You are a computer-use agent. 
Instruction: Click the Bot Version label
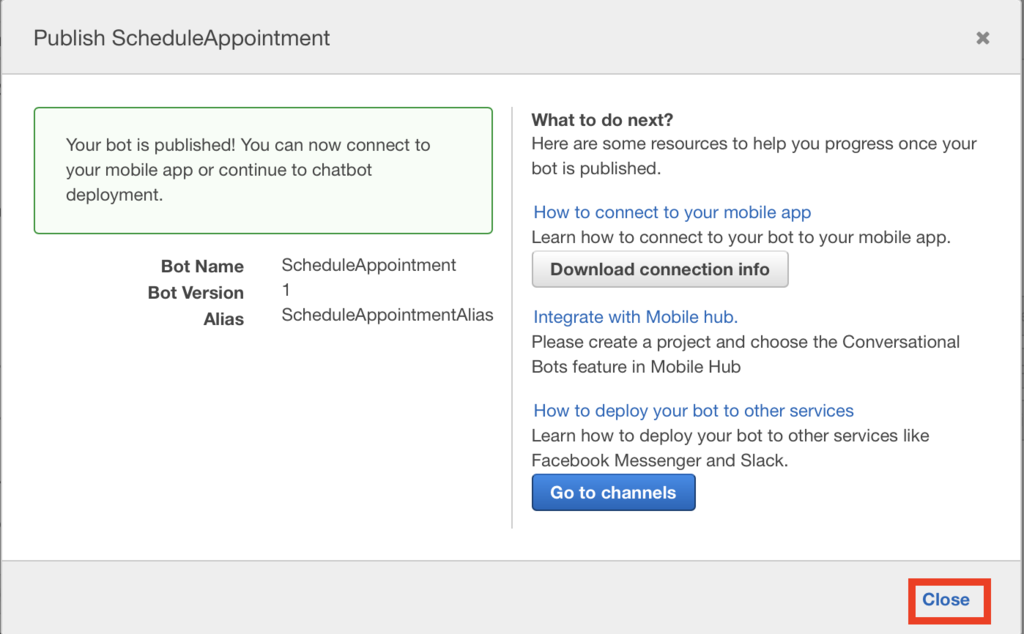coord(195,293)
